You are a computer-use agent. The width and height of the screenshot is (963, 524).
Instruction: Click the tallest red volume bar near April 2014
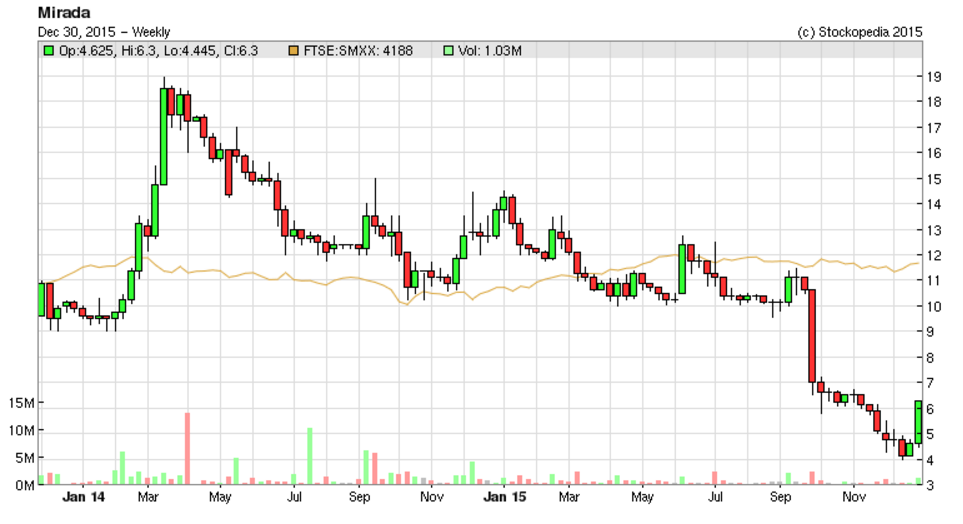pos(187,448)
